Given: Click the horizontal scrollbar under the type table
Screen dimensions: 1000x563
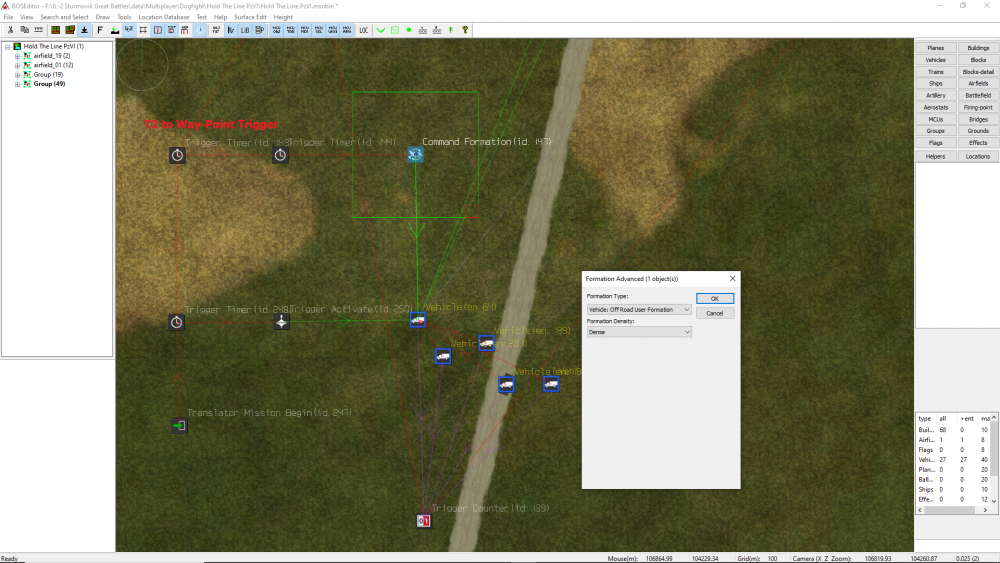Looking at the screenshot, I should pyautogui.click(x=953, y=509).
